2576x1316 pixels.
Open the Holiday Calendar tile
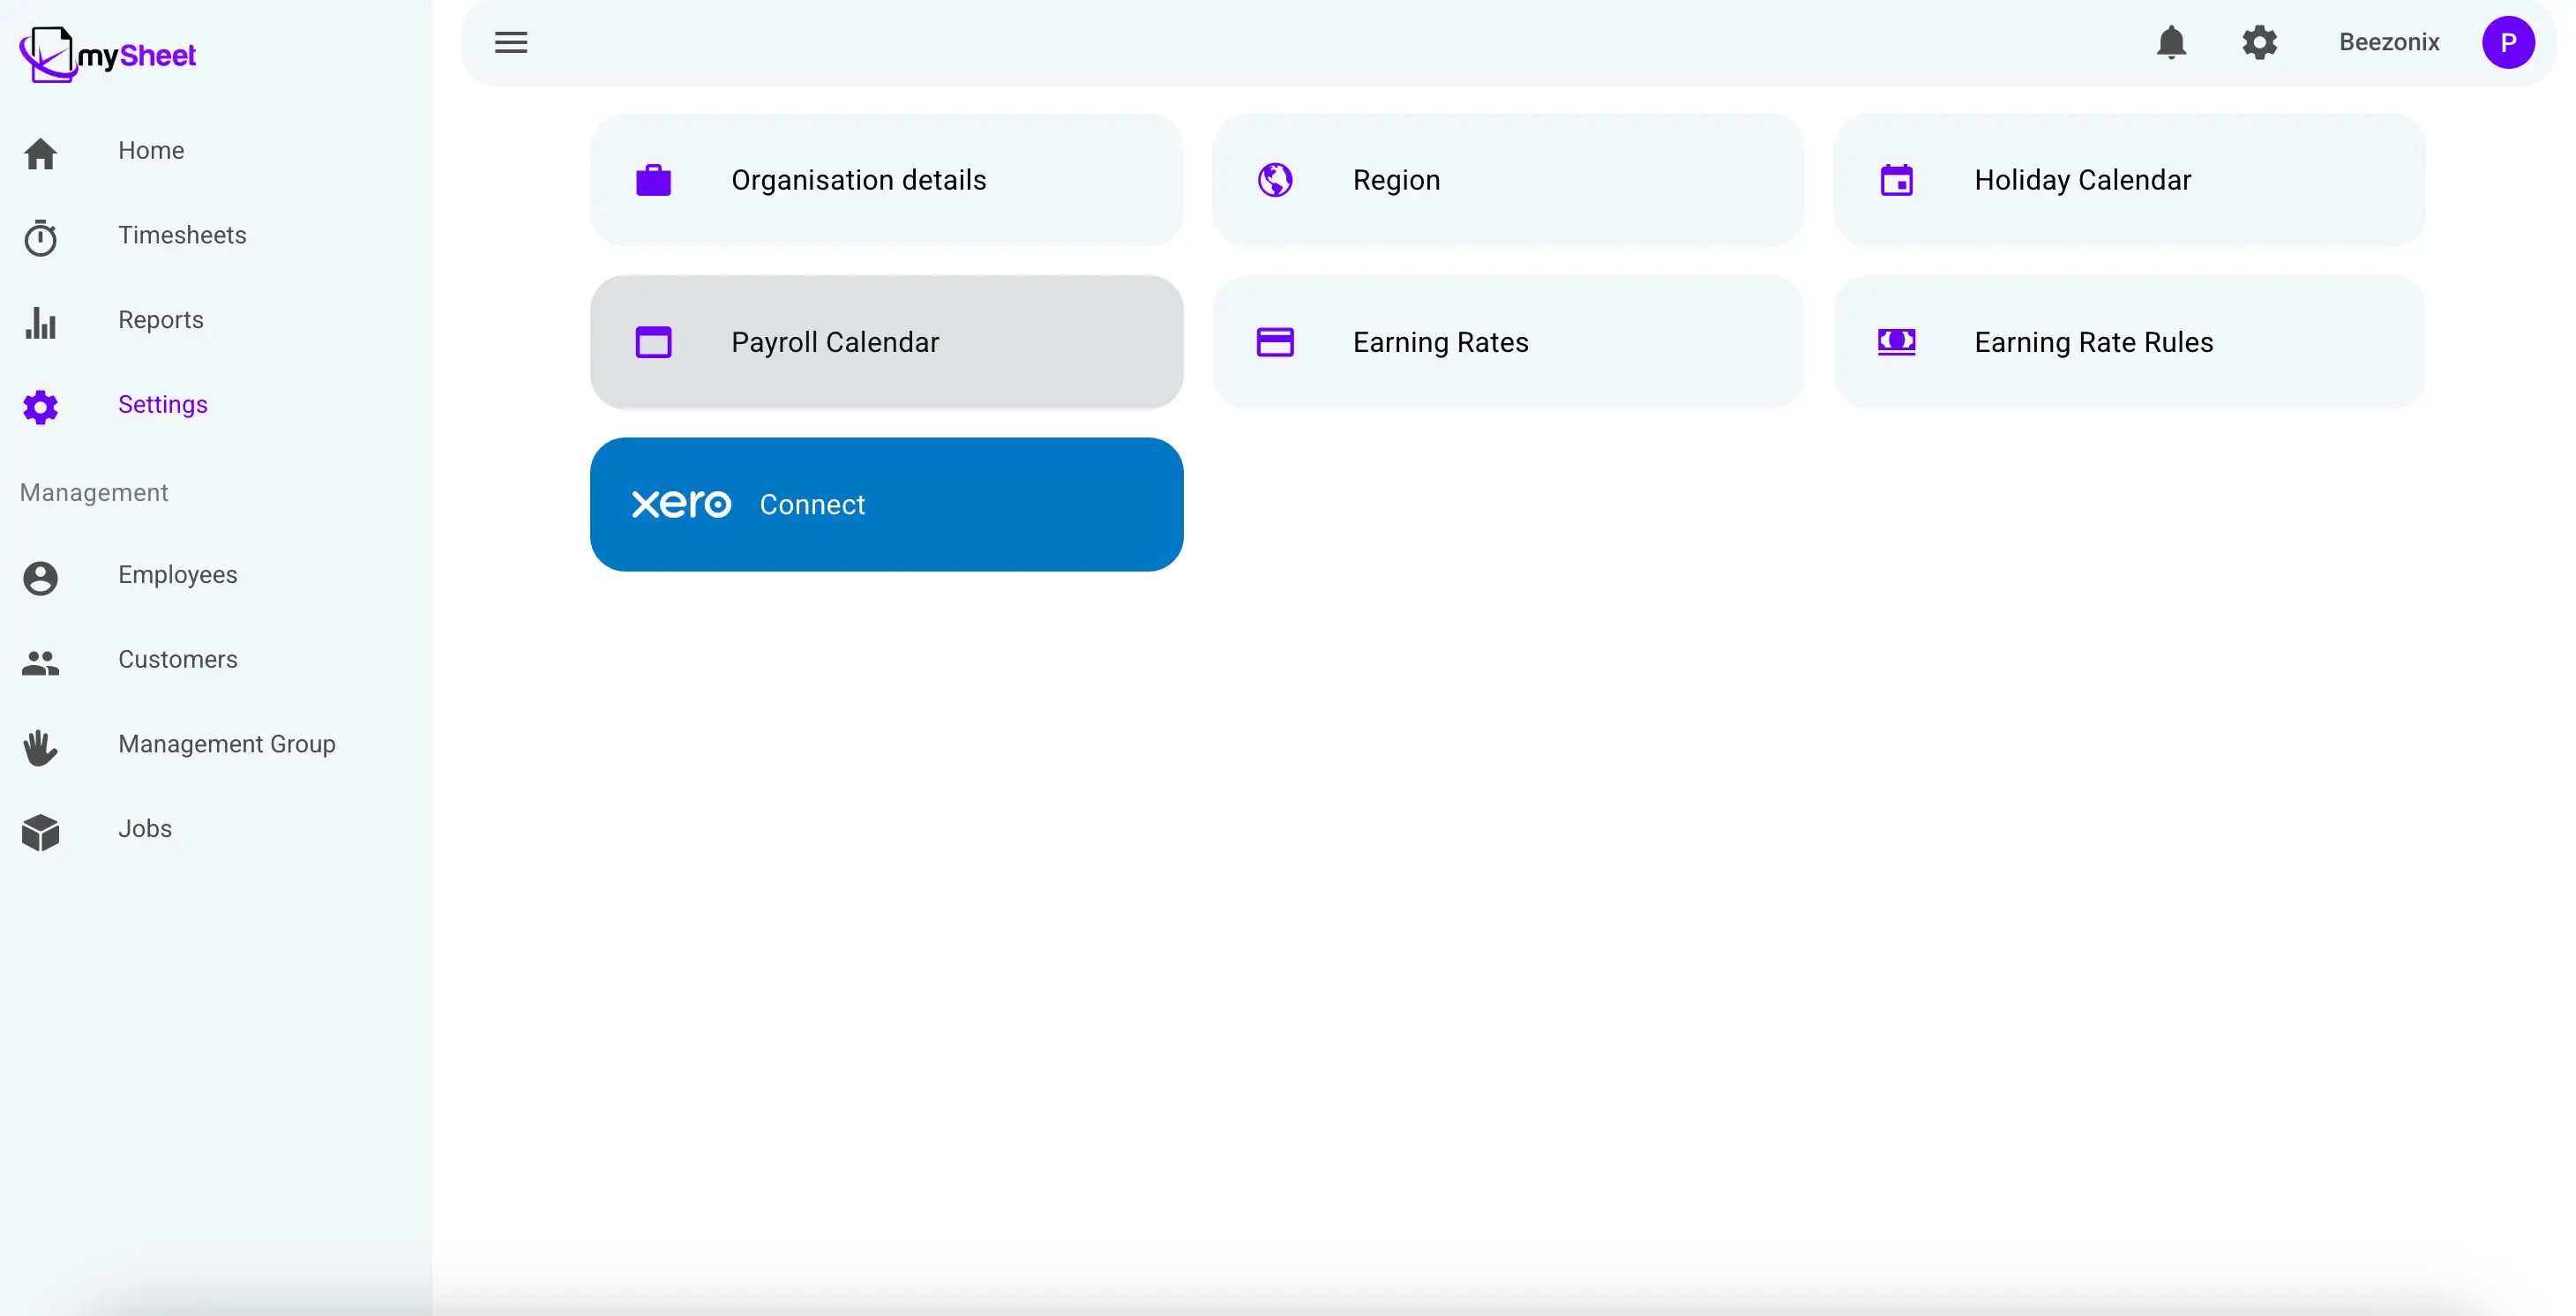[2130, 180]
